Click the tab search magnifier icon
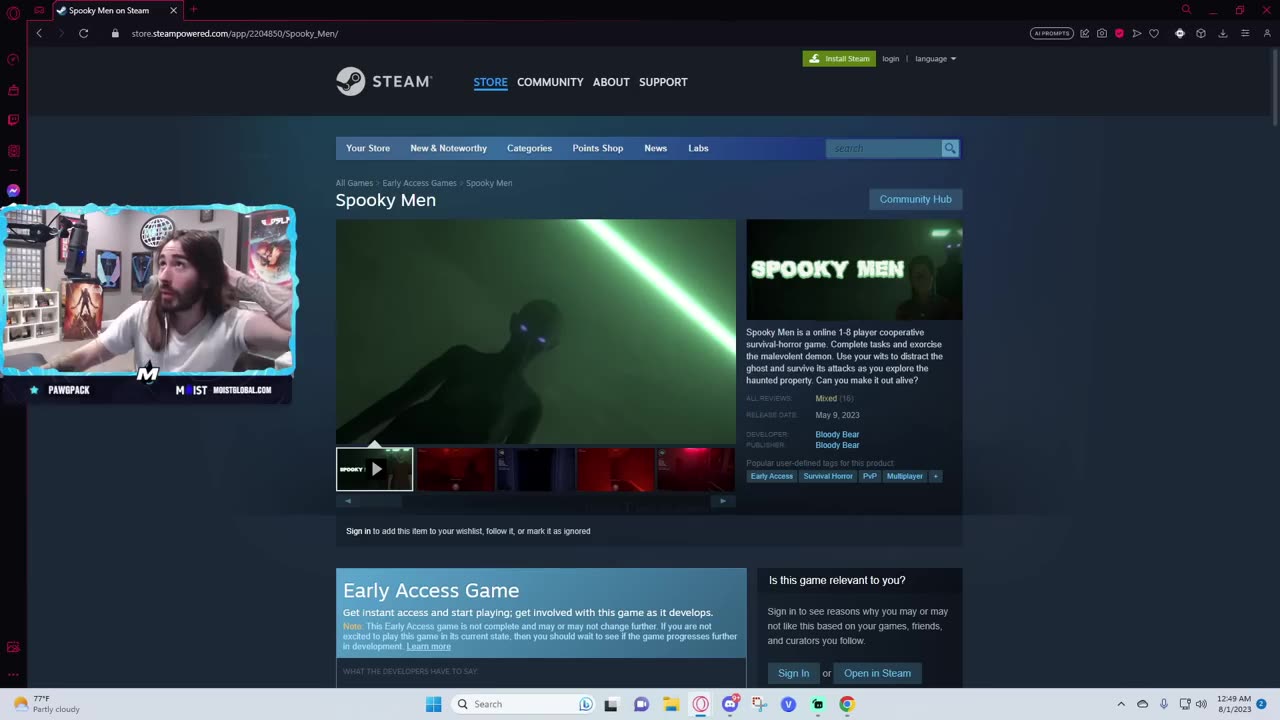The image size is (1280, 720). (1186, 10)
